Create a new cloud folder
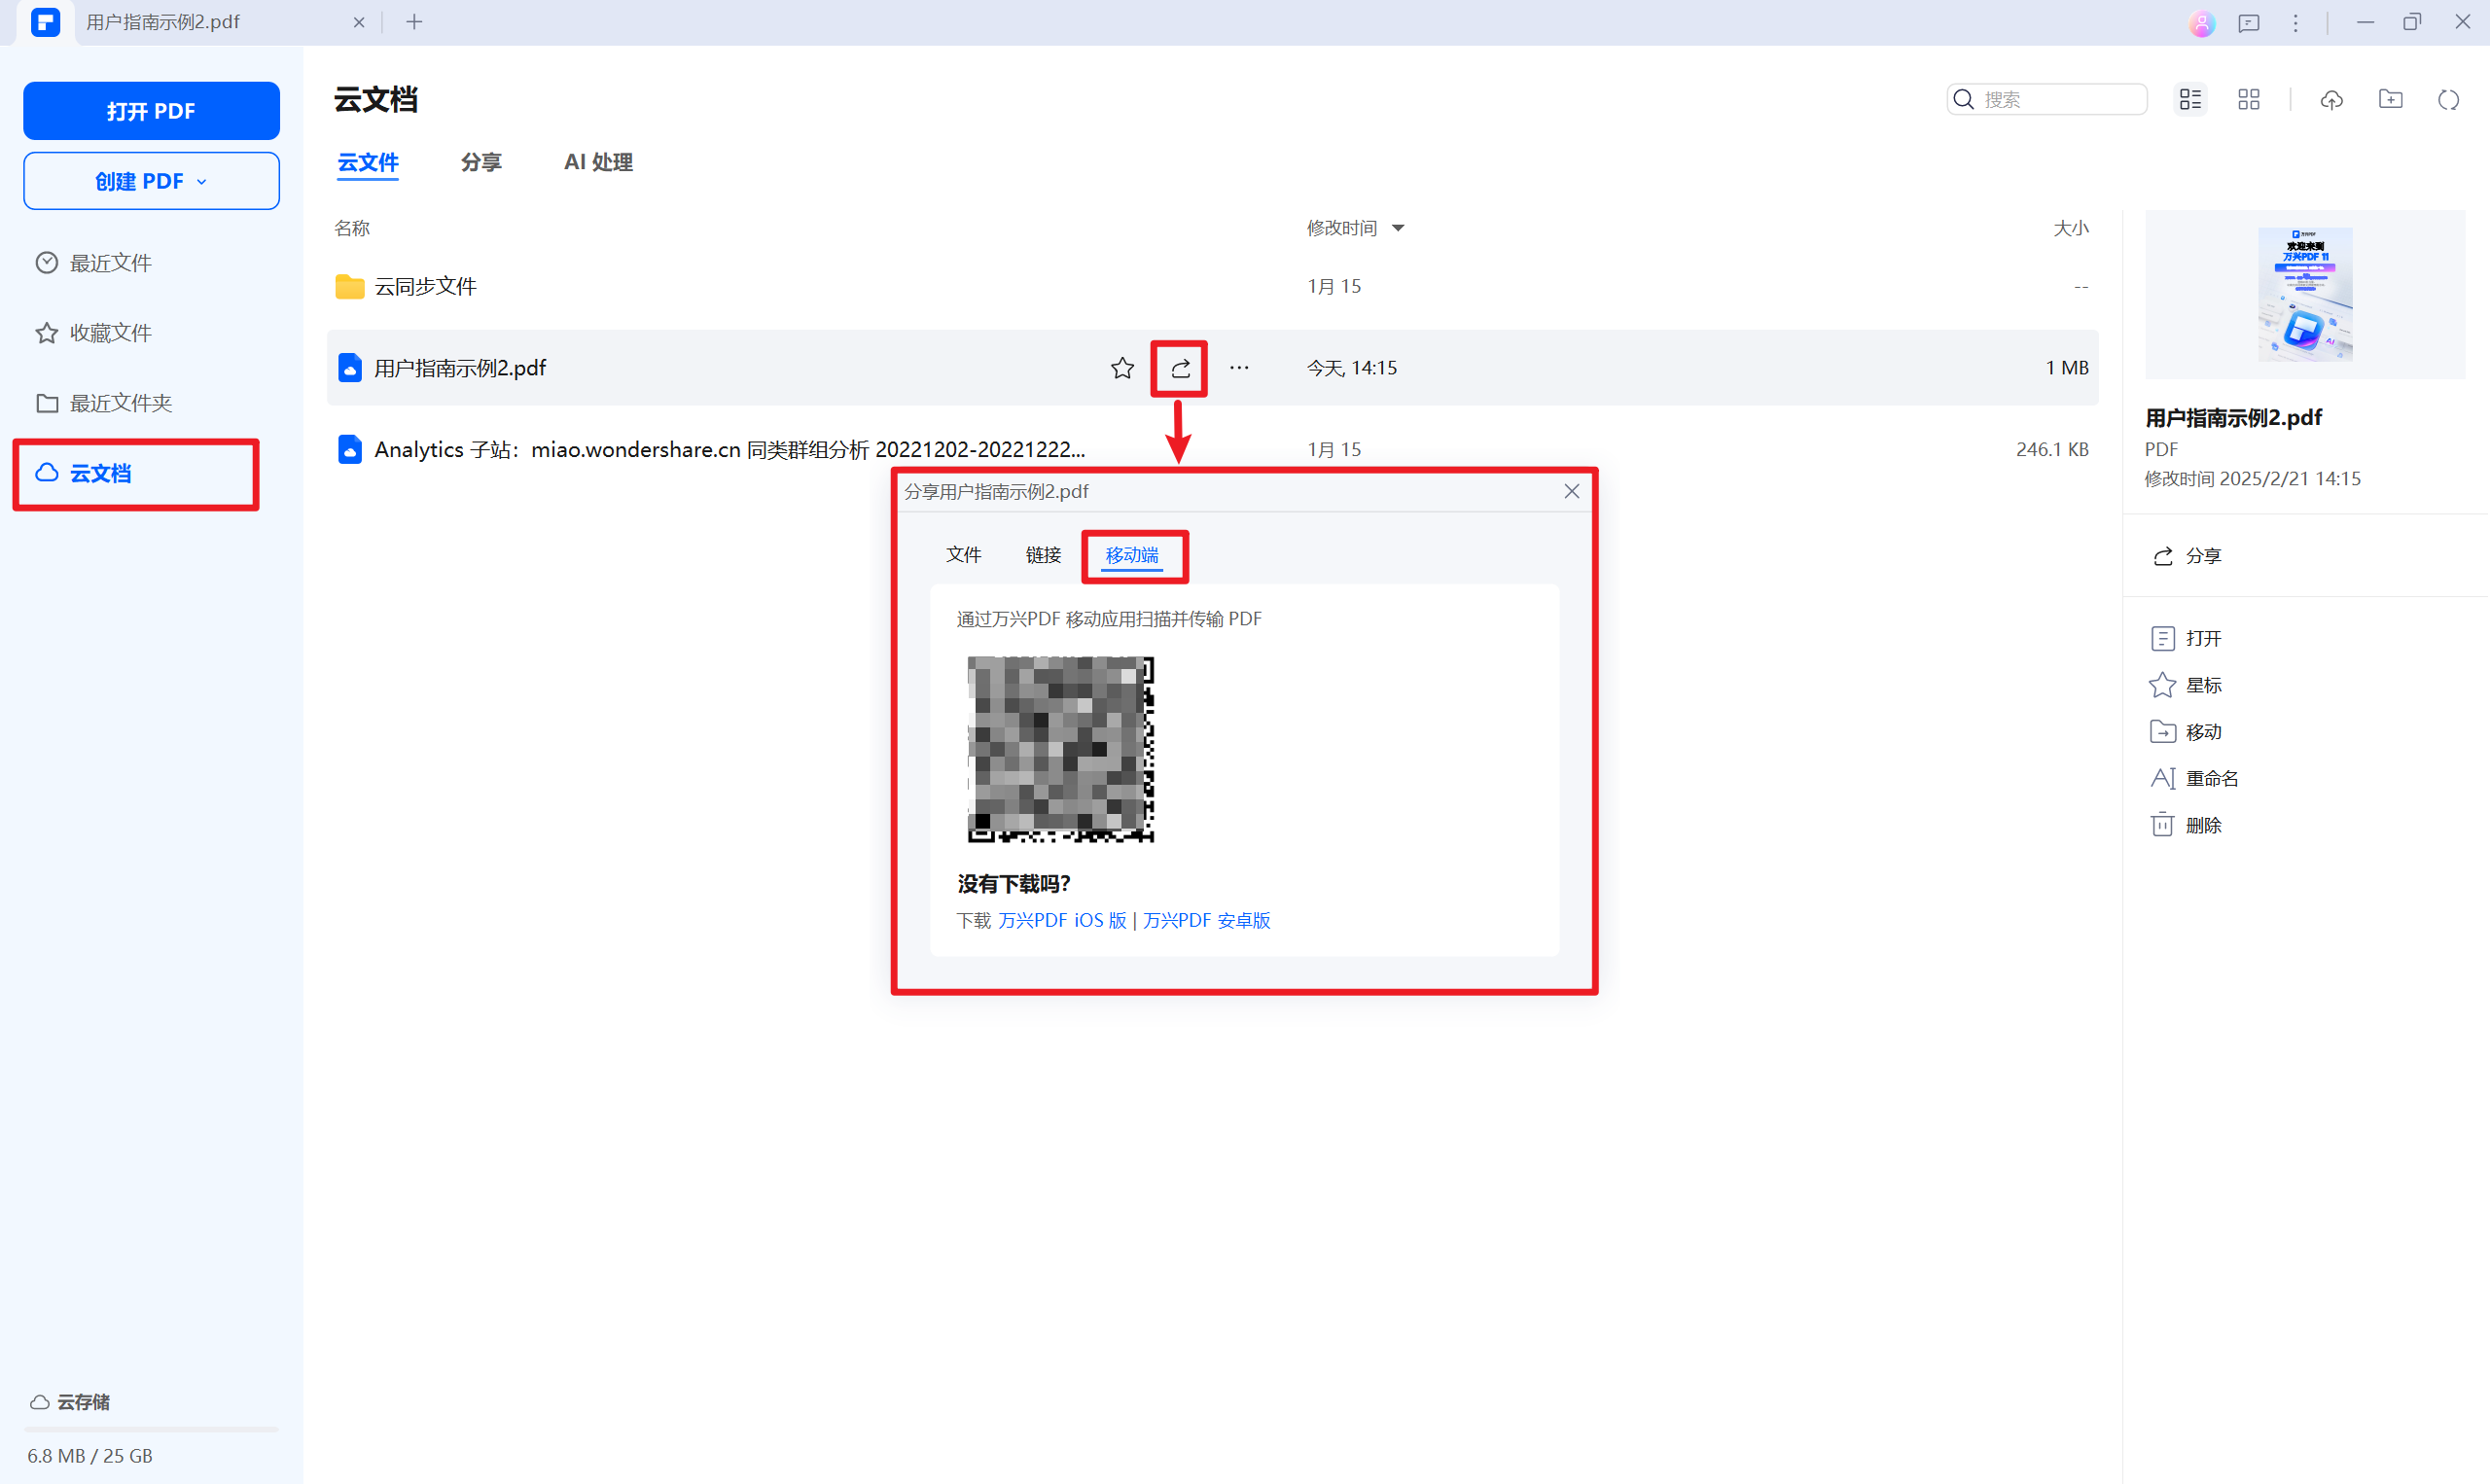The height and width of the screenshot is (1484, 2490). (2390, 99)
